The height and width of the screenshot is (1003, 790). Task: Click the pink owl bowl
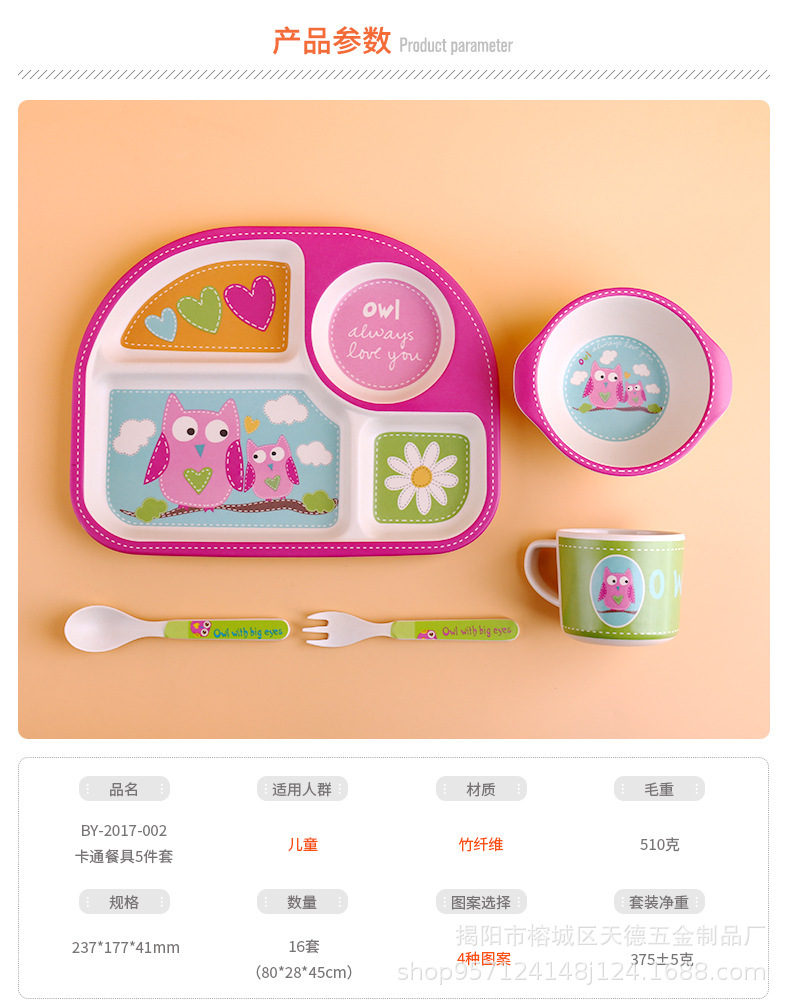623,381
